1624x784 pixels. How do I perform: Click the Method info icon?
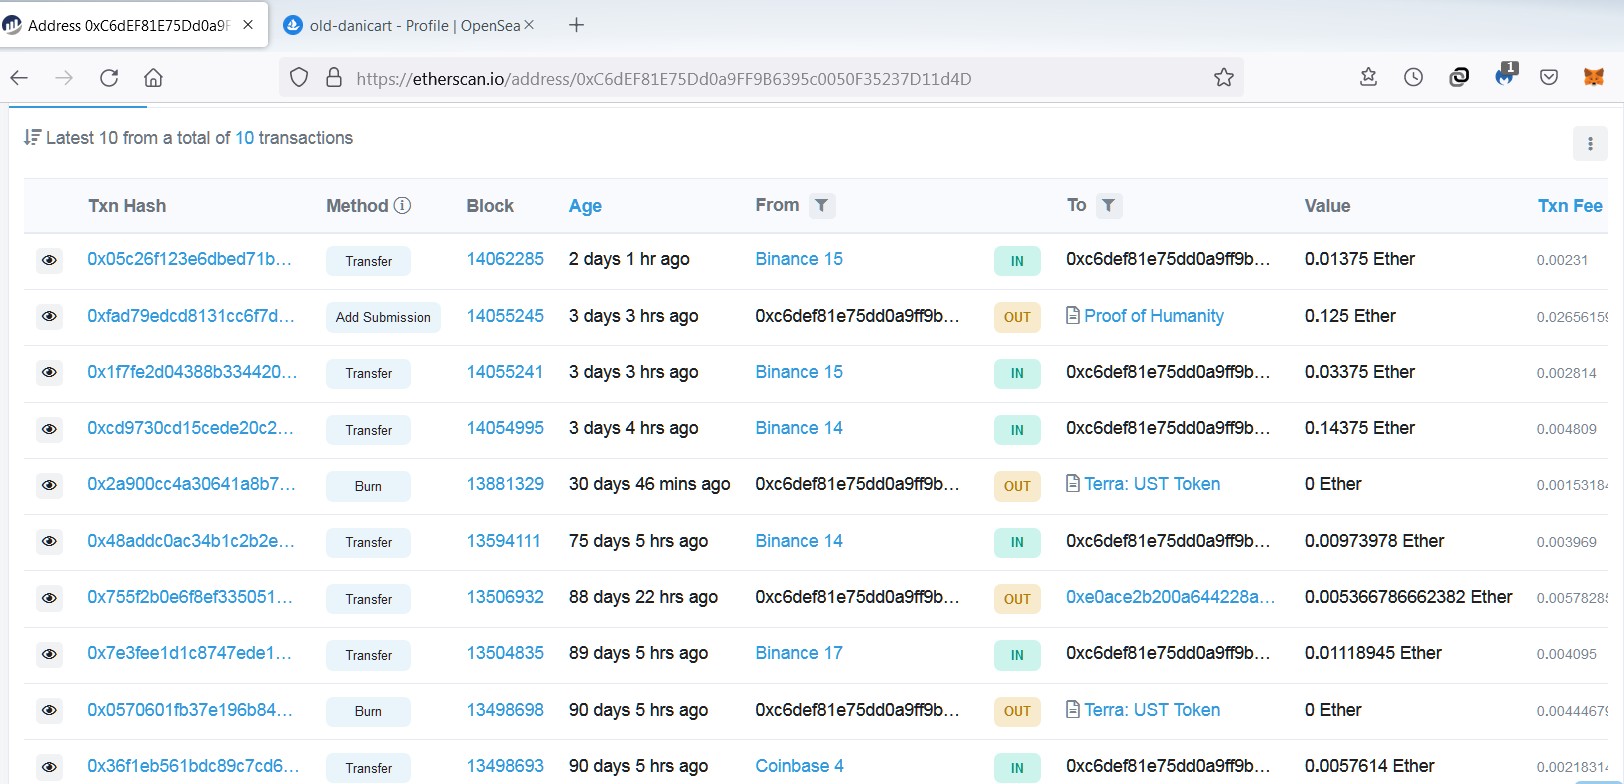[x=402, y=205]
